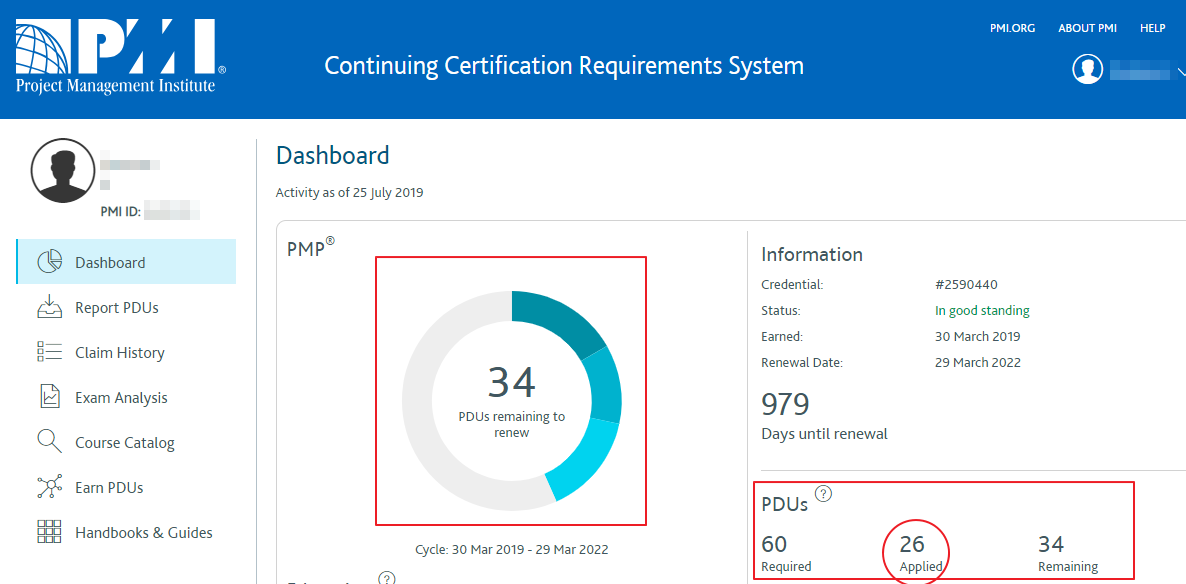
Task: Expand the user account dropdown arrow
Action: point(1180,71)
